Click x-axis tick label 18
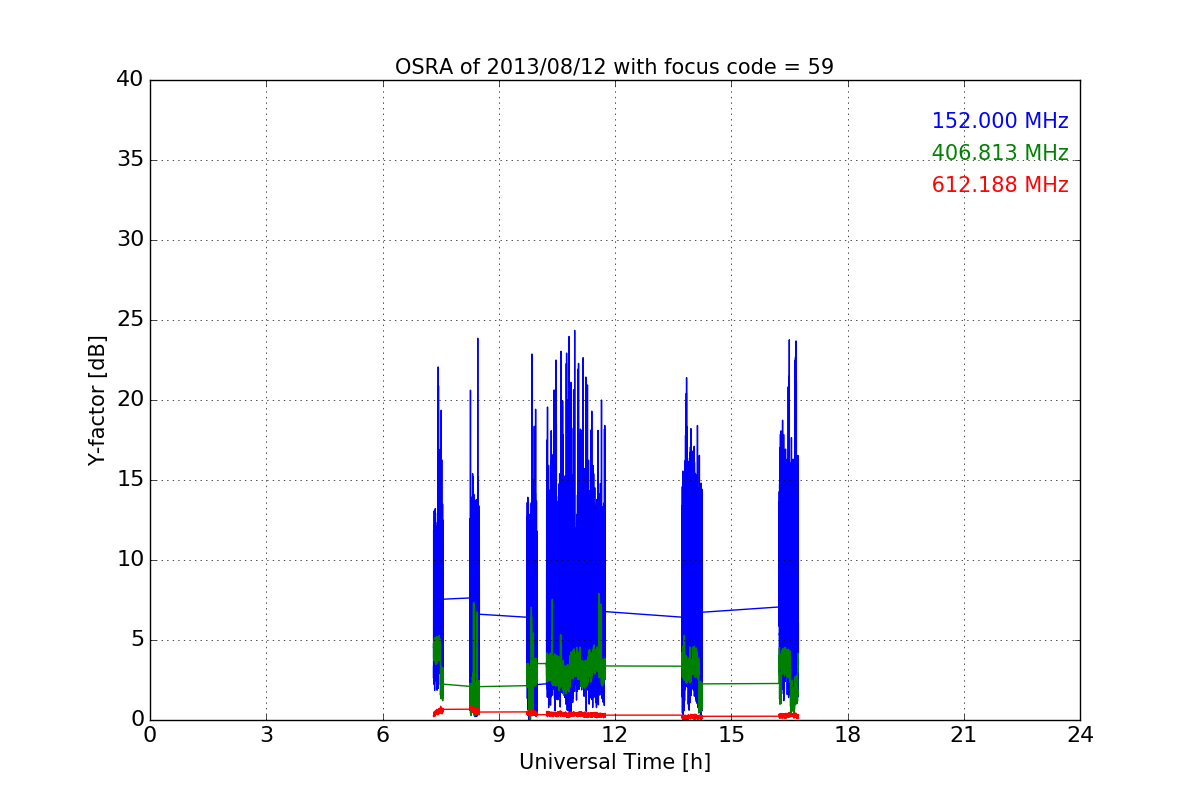 [848, 735]
